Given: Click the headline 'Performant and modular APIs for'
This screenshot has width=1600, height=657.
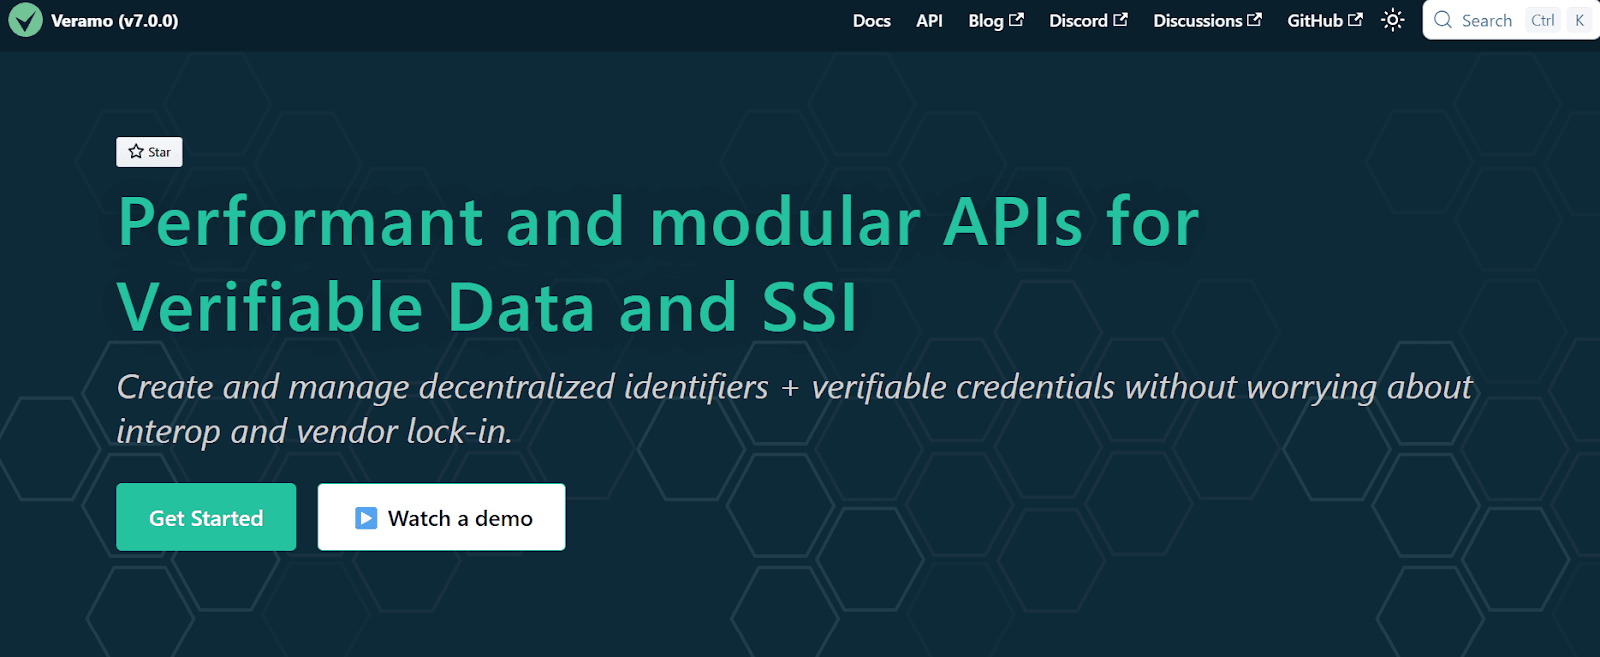Looking at the screenshot, I should [658, 221].
